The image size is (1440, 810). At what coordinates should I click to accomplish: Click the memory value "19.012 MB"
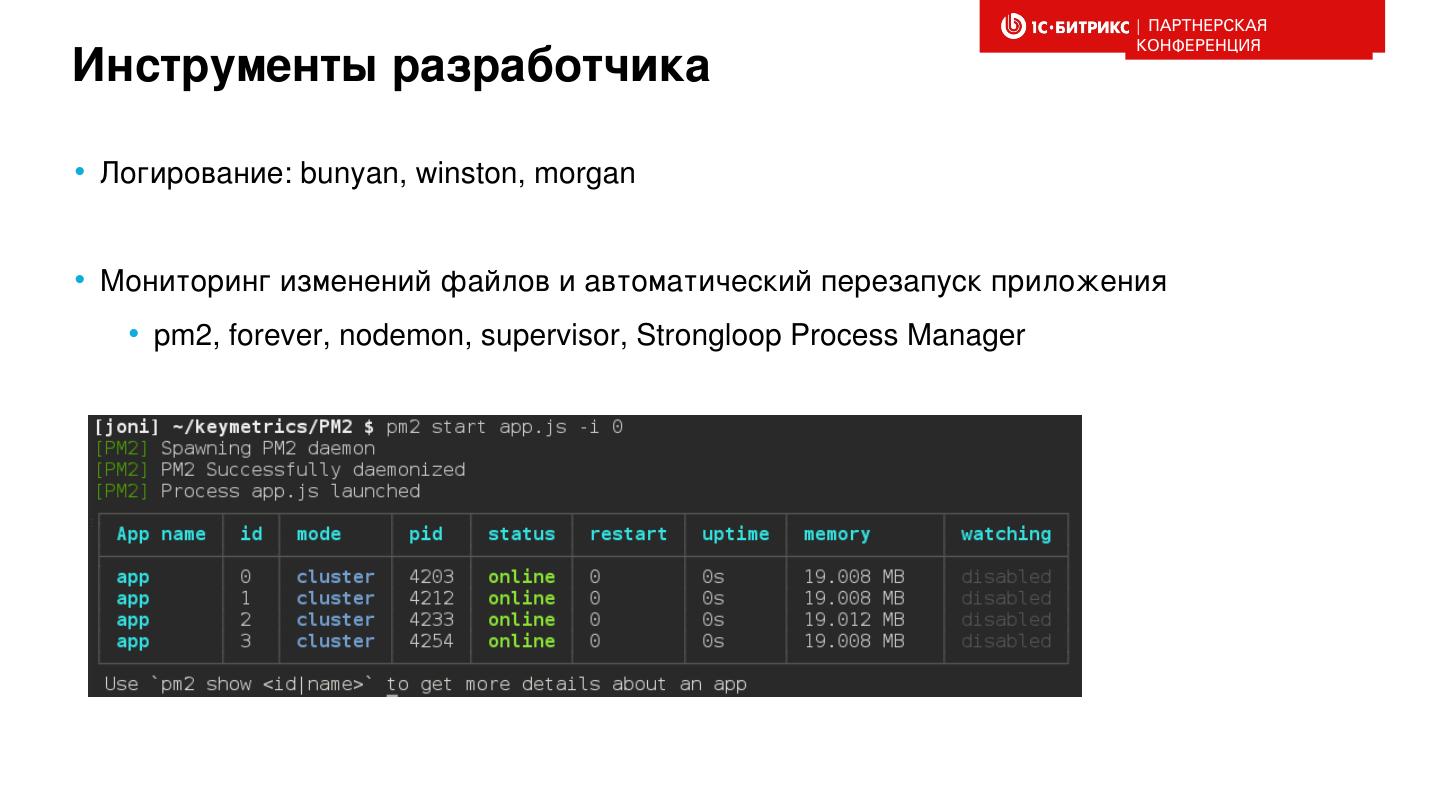[x=854, y=620]
